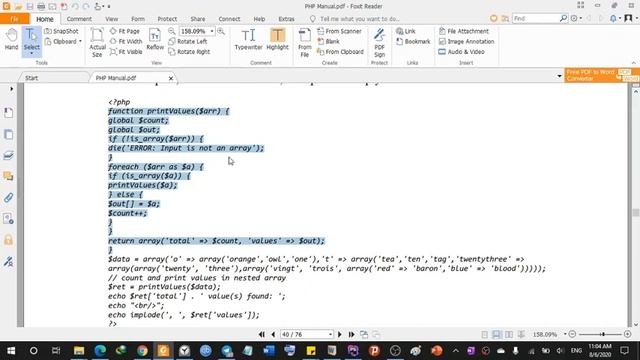Enable continuous page view mode

(x=496, y=334)
